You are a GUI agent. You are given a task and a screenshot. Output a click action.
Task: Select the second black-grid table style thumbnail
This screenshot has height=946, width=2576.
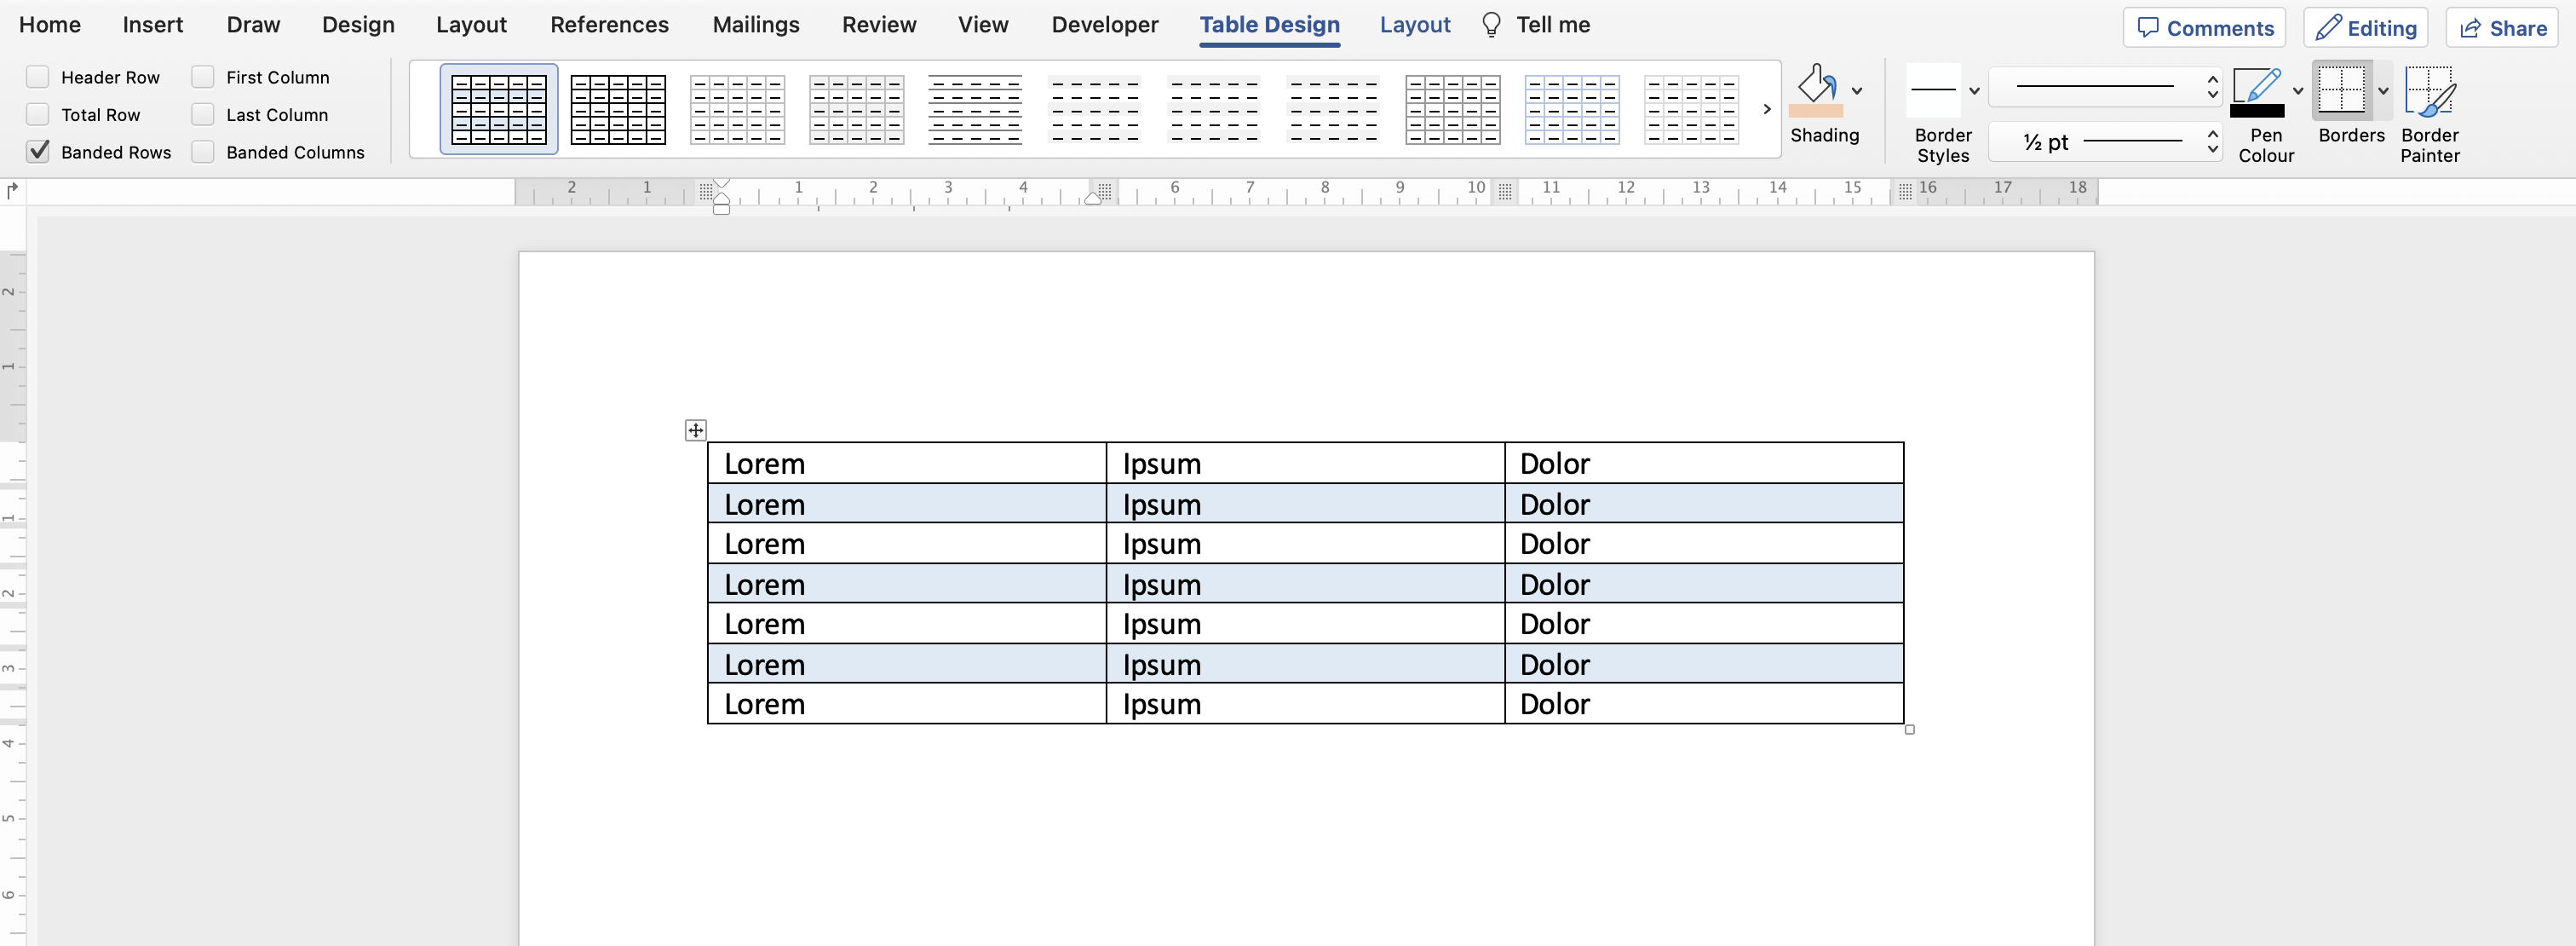(x=618, y=109)
